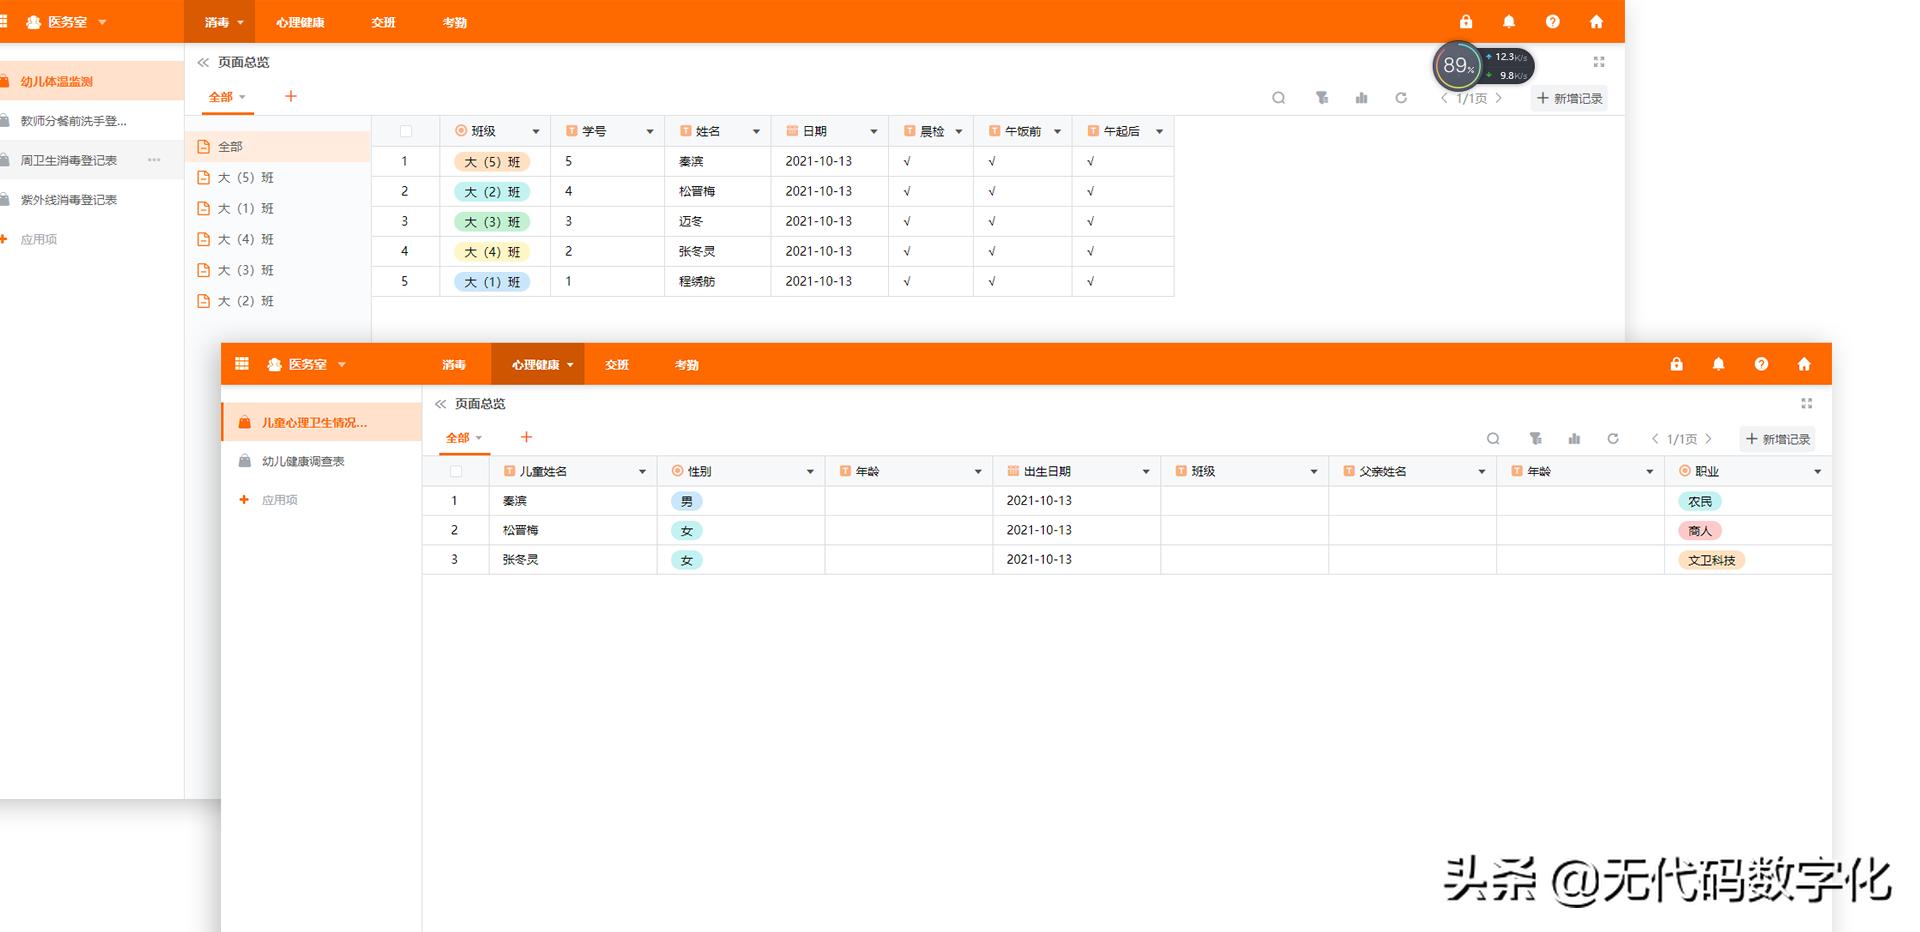This screenshot has height=932, width=1920.
Task: Check the select-all checkbox in the temperature table
Action: (406, 131)
